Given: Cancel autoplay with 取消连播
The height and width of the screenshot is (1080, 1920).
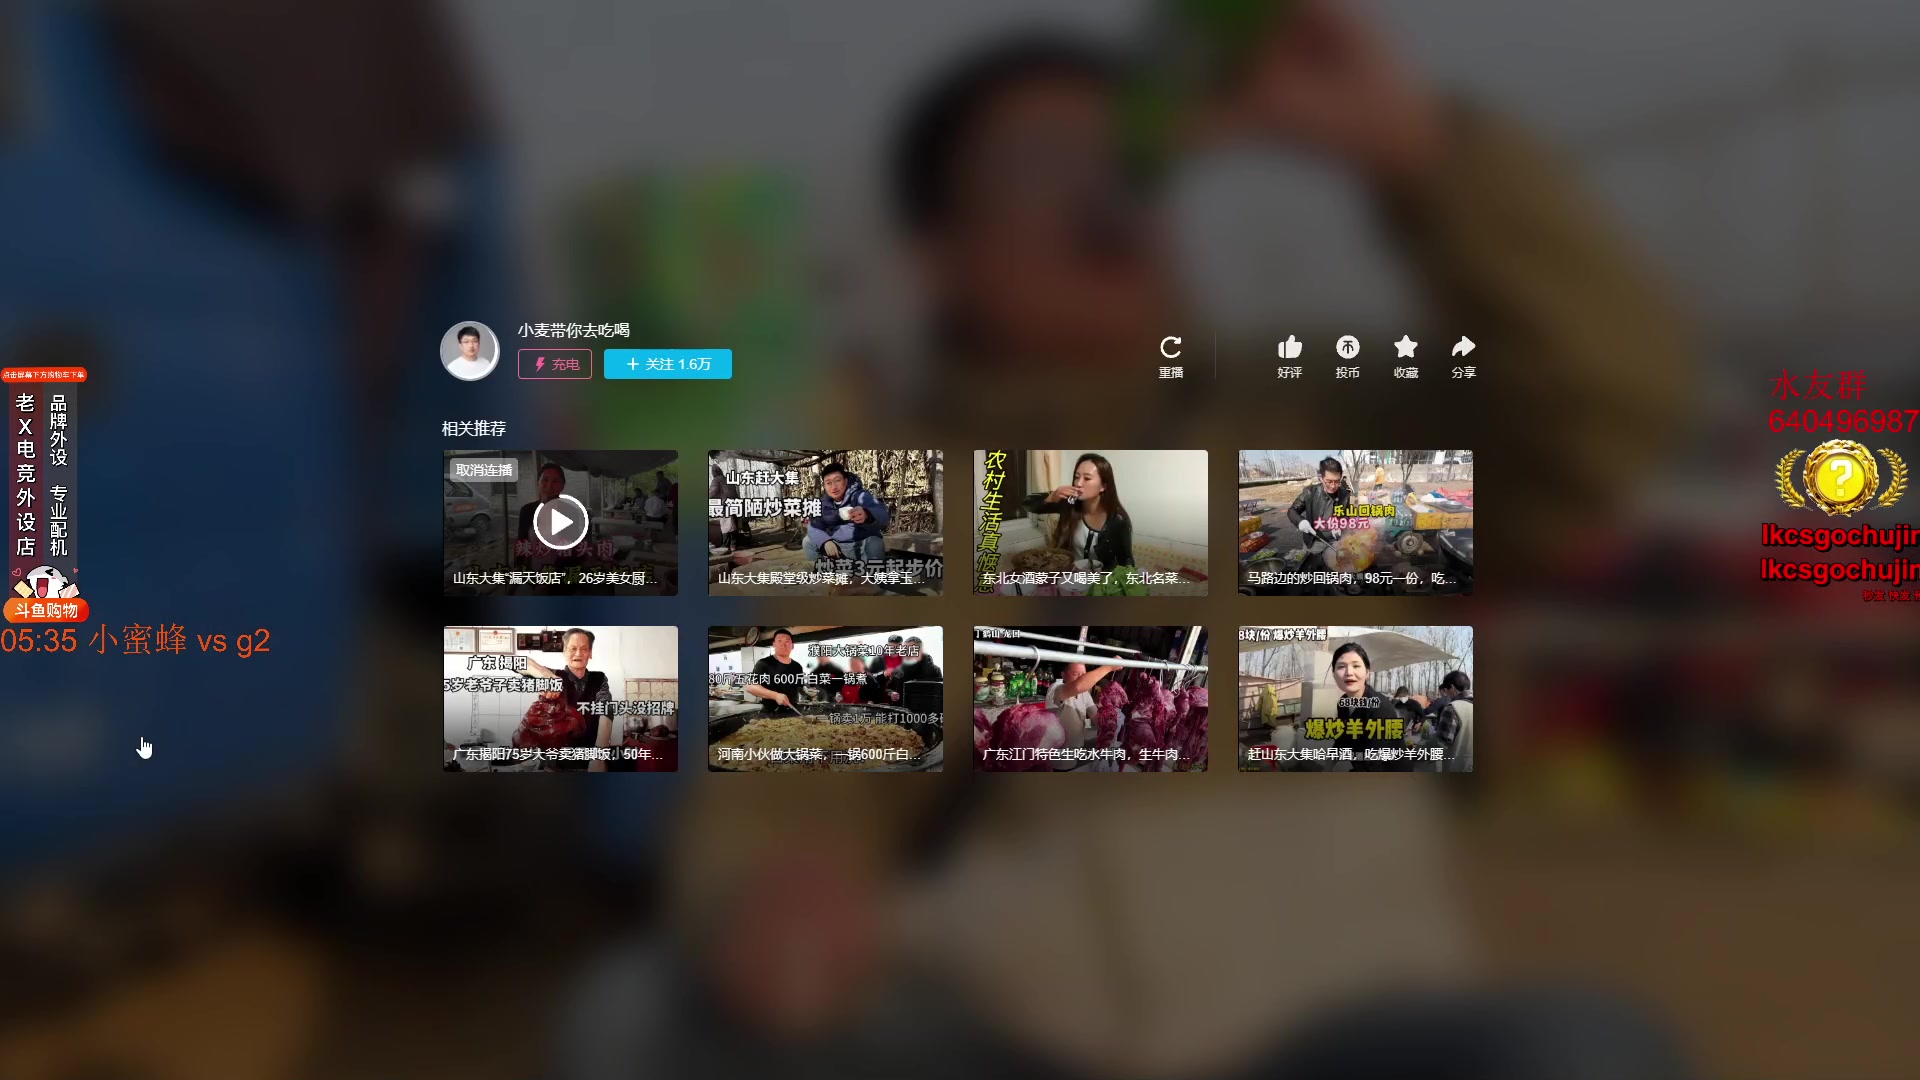Looking at the screenshot, I should pyautogui.click(x=484, y=470).
